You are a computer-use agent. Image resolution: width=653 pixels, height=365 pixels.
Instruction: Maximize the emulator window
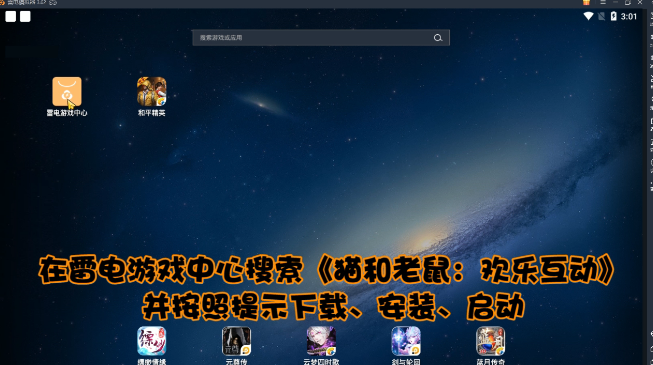click(x=628, y=2)
